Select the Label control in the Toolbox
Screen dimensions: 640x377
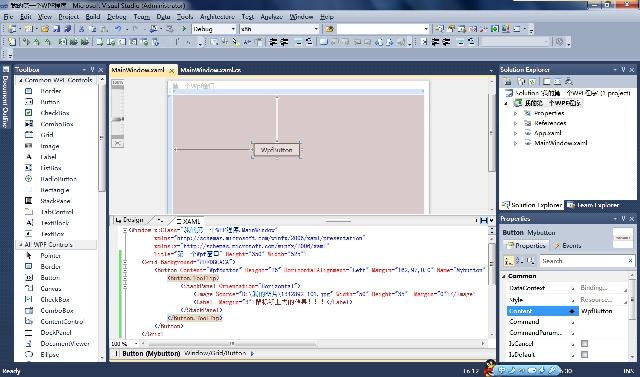(x=48, y=157)
